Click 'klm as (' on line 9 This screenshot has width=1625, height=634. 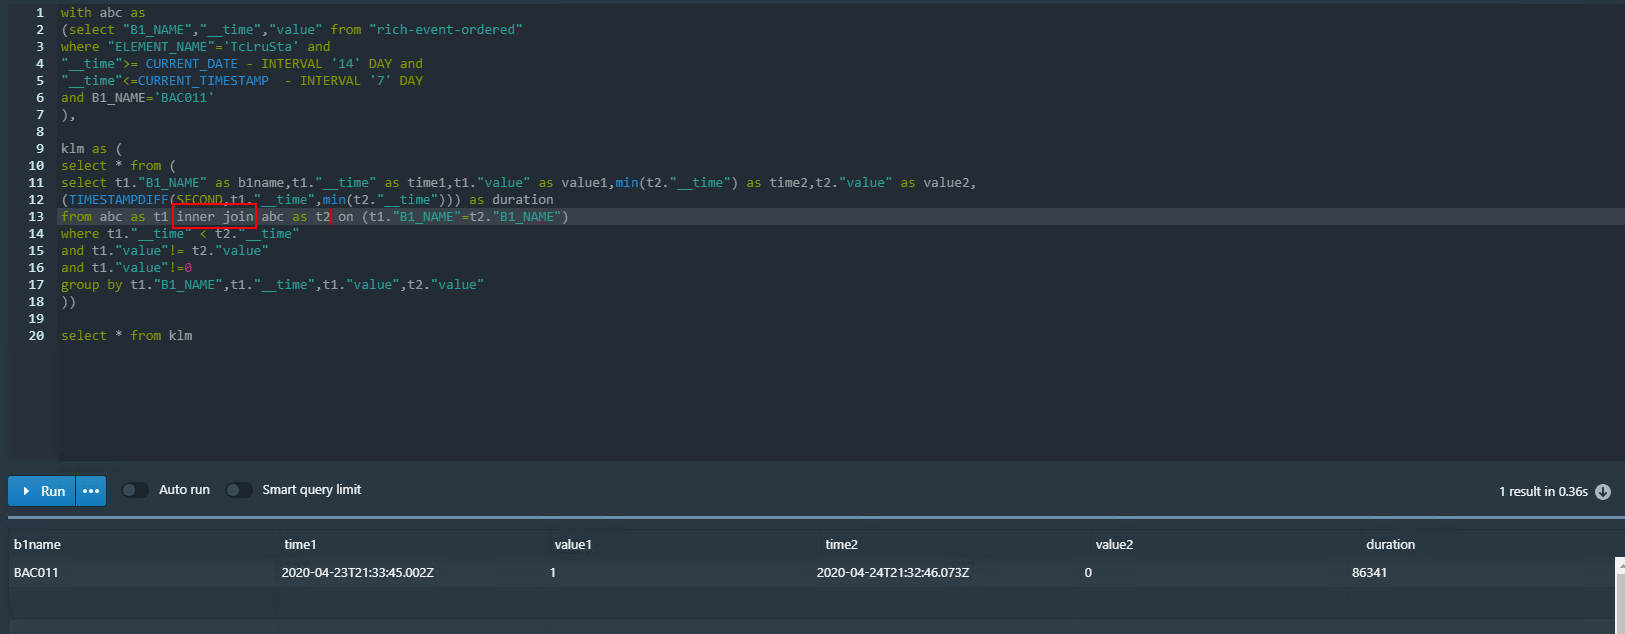click(x=91, y=149)
